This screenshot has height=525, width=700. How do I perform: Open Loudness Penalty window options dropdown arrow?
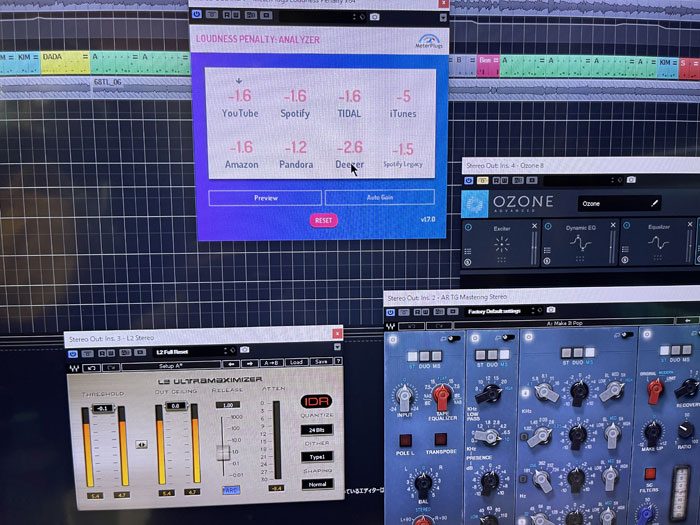[x=443, y=18]
